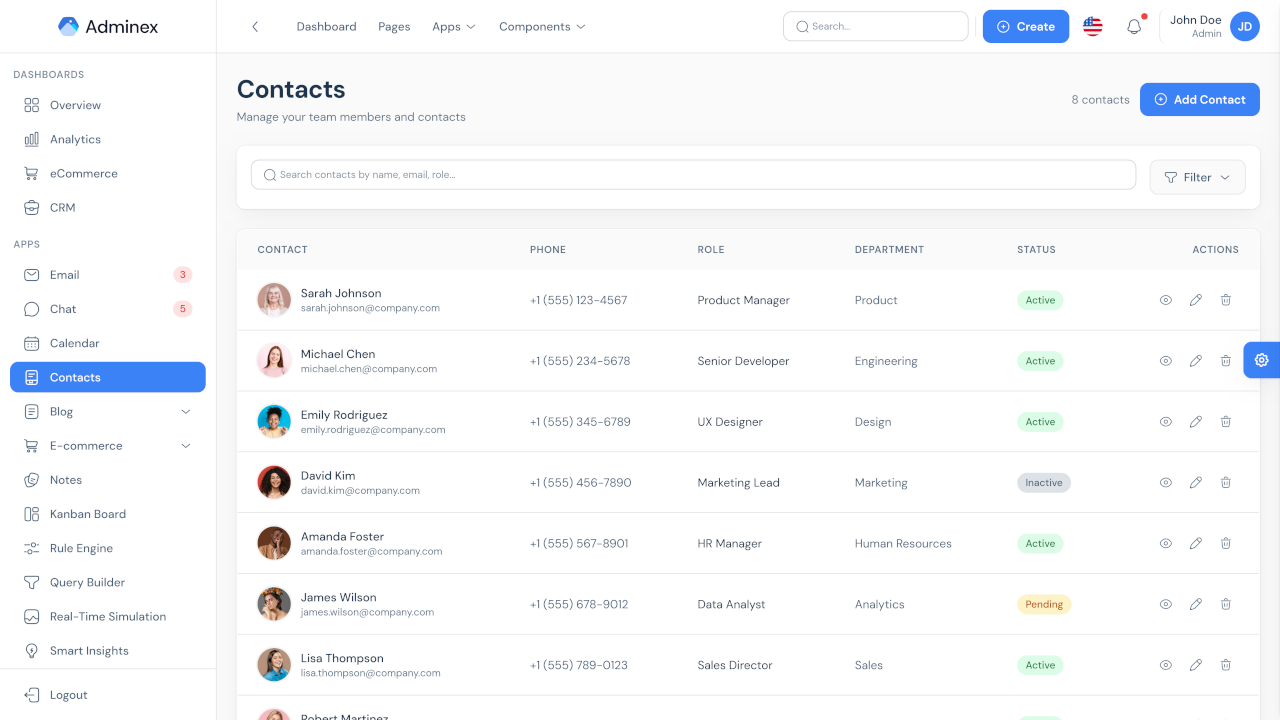Click David Kim's Inactive status badge

[x=1044, y=483]
